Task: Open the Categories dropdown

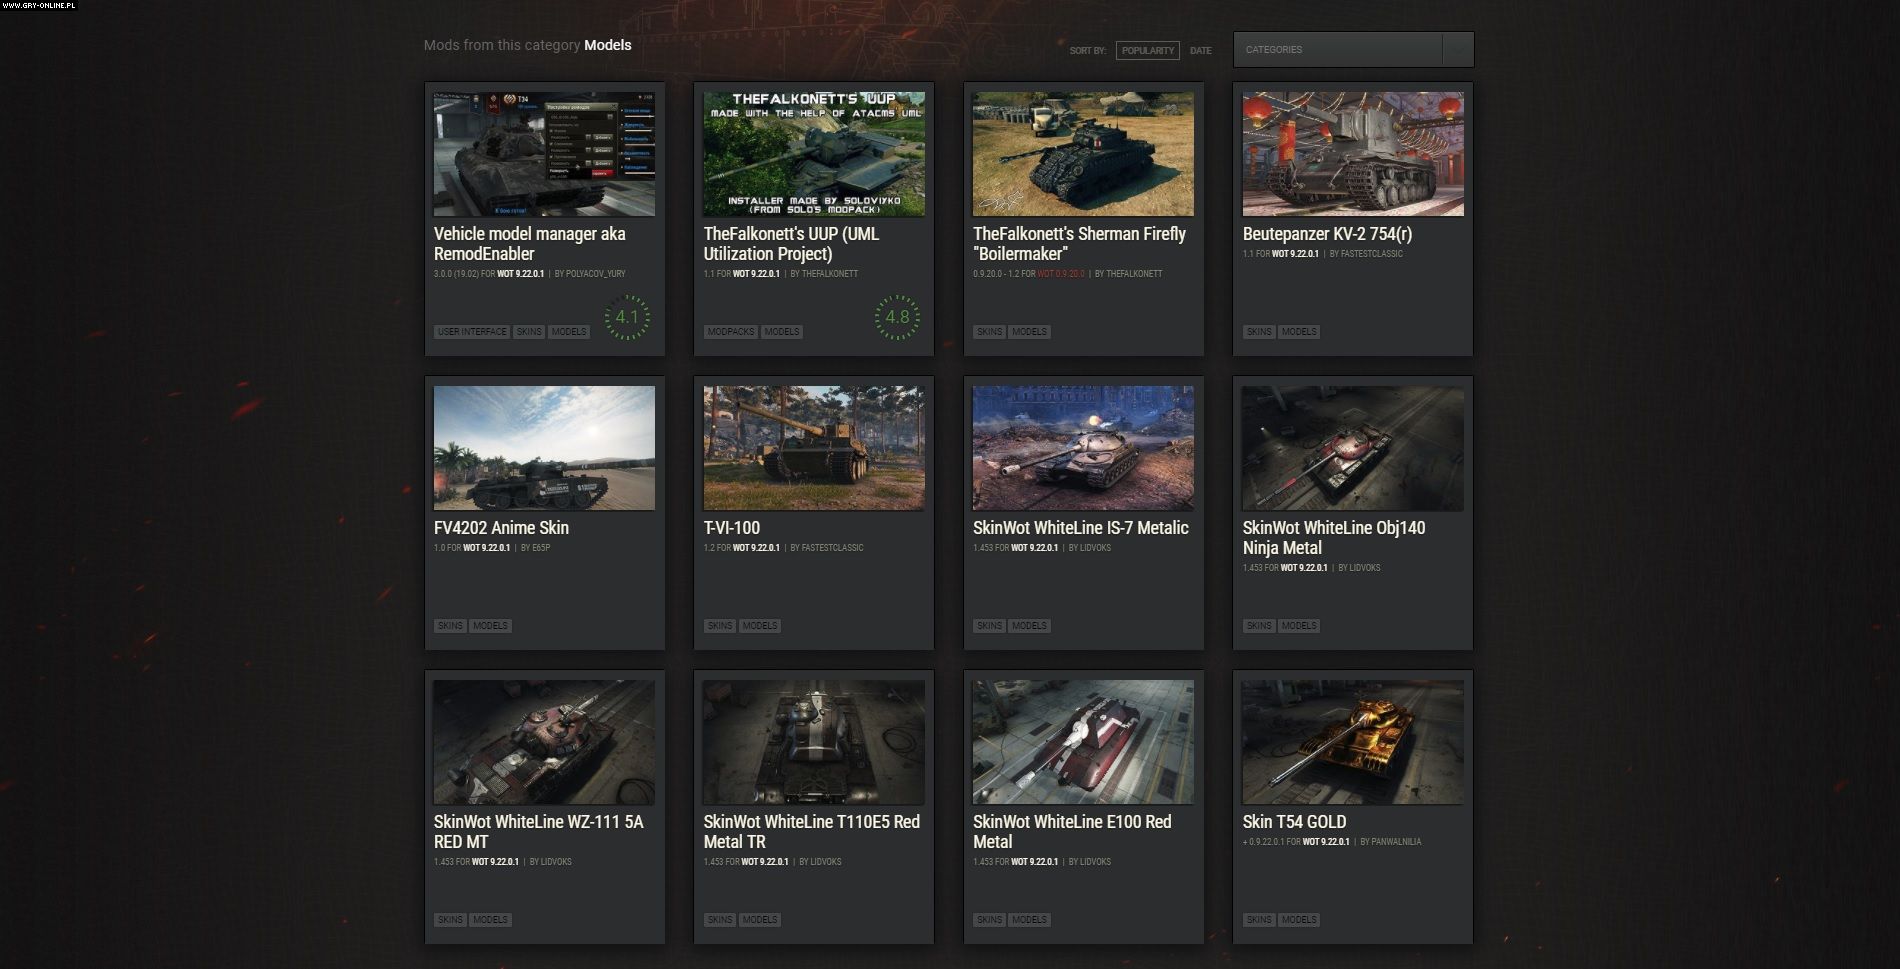Action: [x=1337, y=50]
